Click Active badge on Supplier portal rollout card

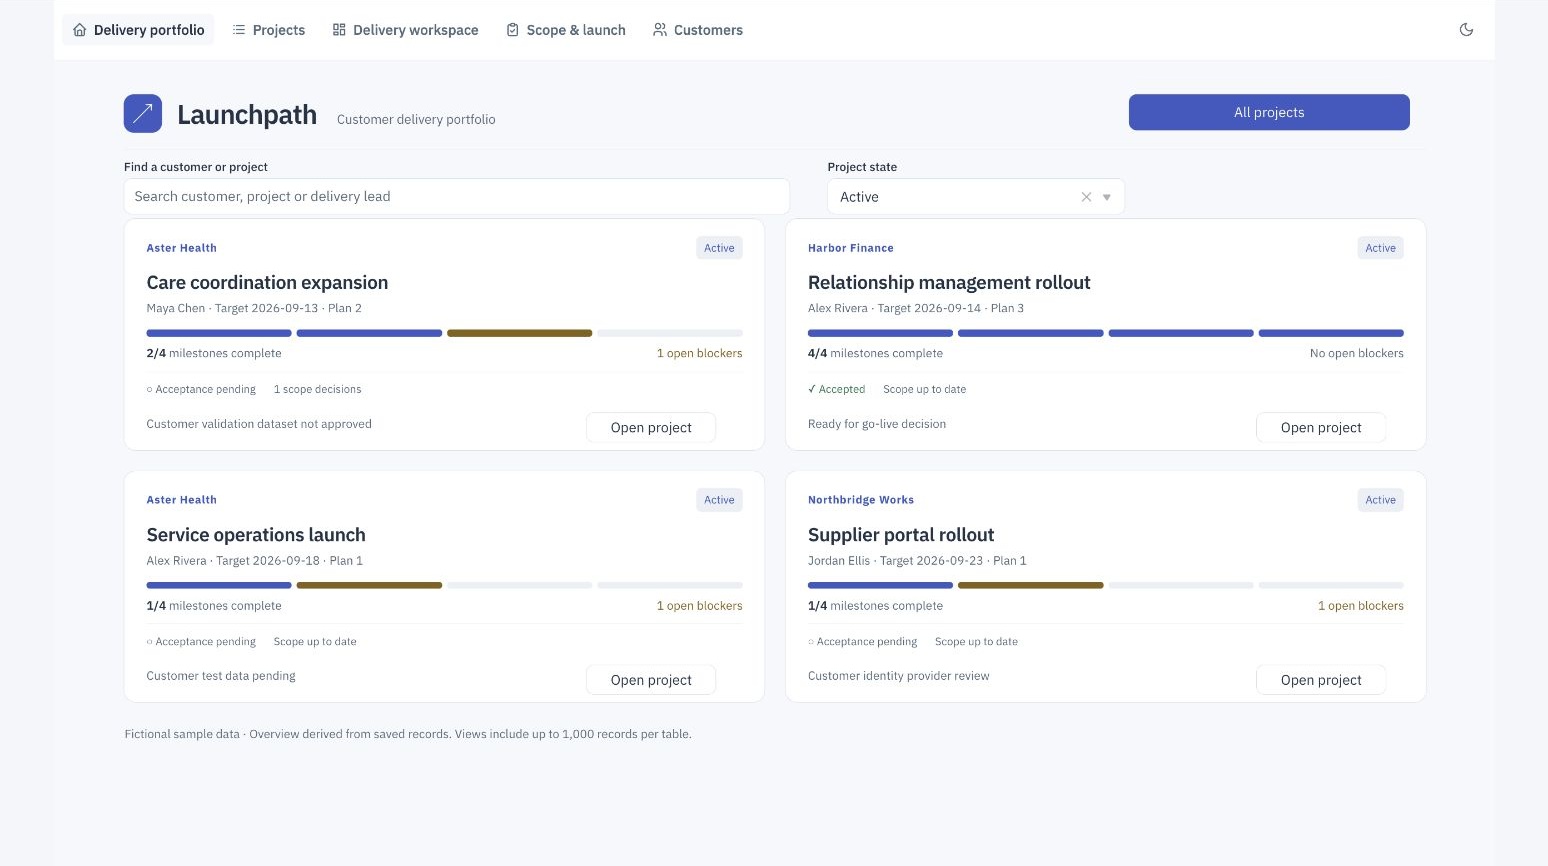[1380, 500]
